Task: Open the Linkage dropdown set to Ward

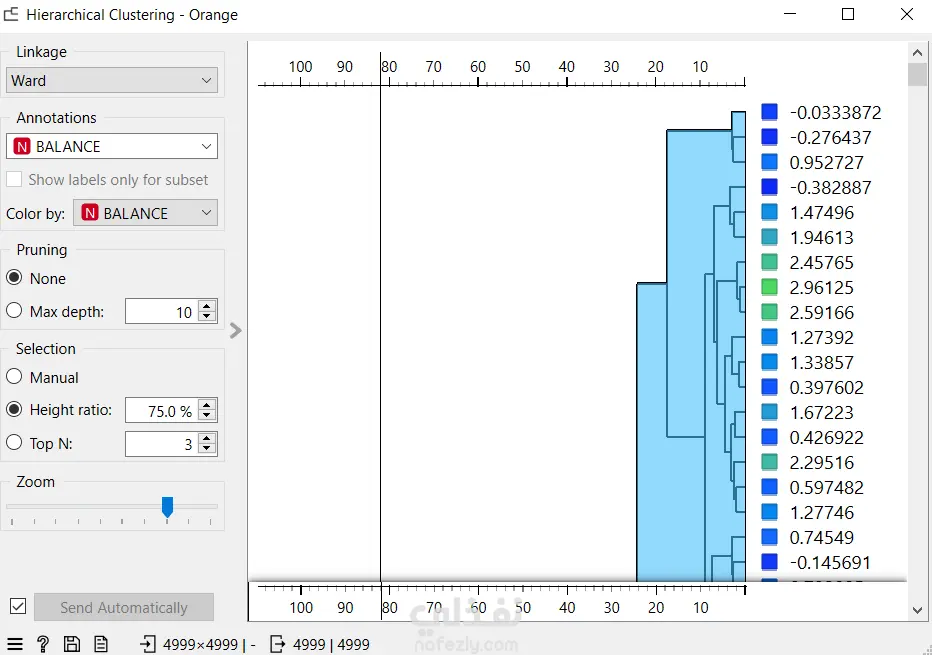Action: pos(112,80)
